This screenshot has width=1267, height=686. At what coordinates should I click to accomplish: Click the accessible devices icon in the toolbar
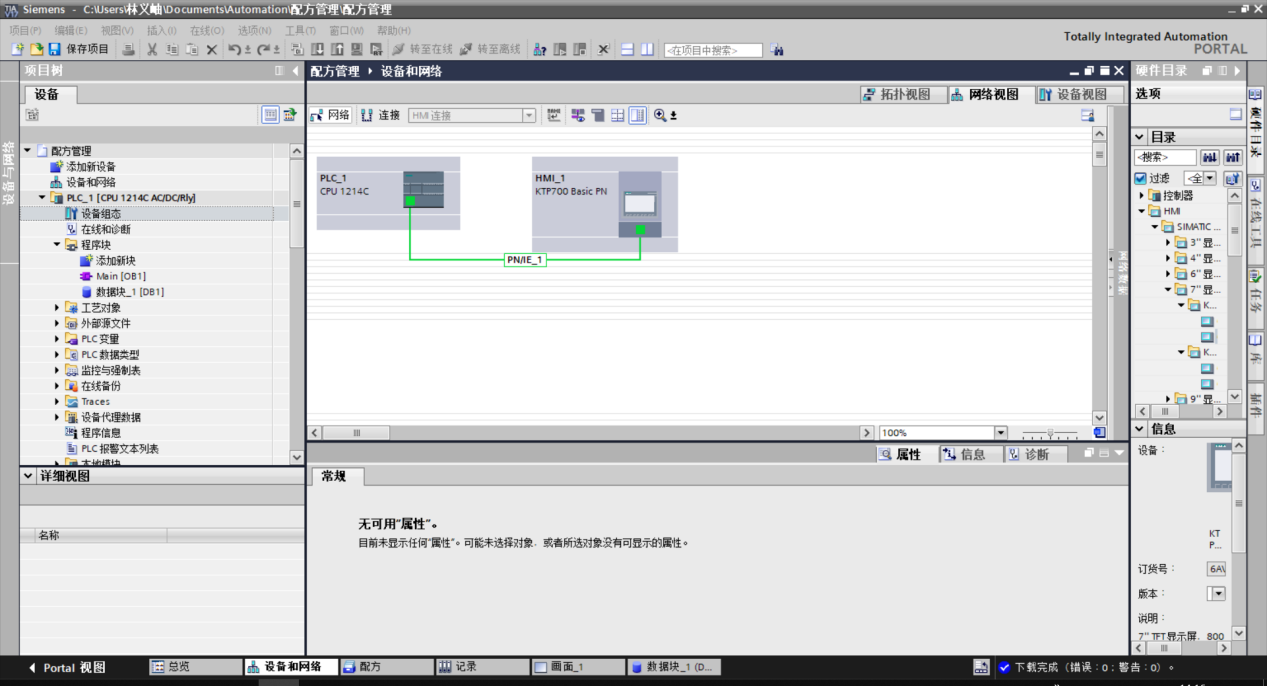click(540, 49)
